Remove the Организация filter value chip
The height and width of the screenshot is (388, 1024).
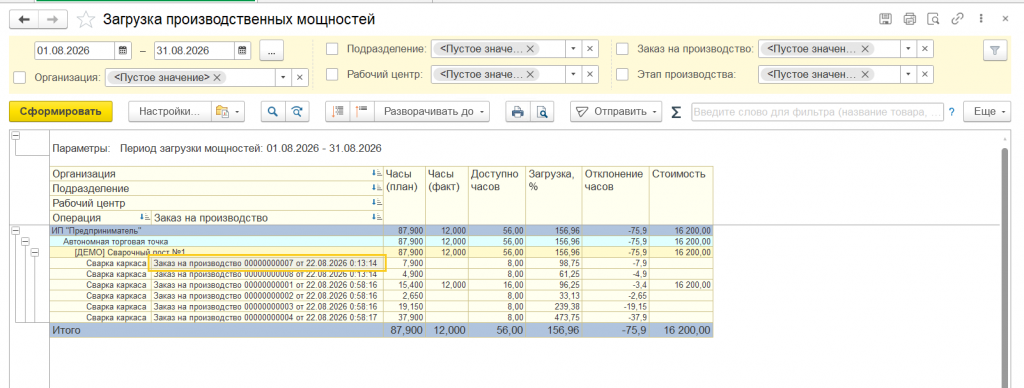(x=217, y=77)
